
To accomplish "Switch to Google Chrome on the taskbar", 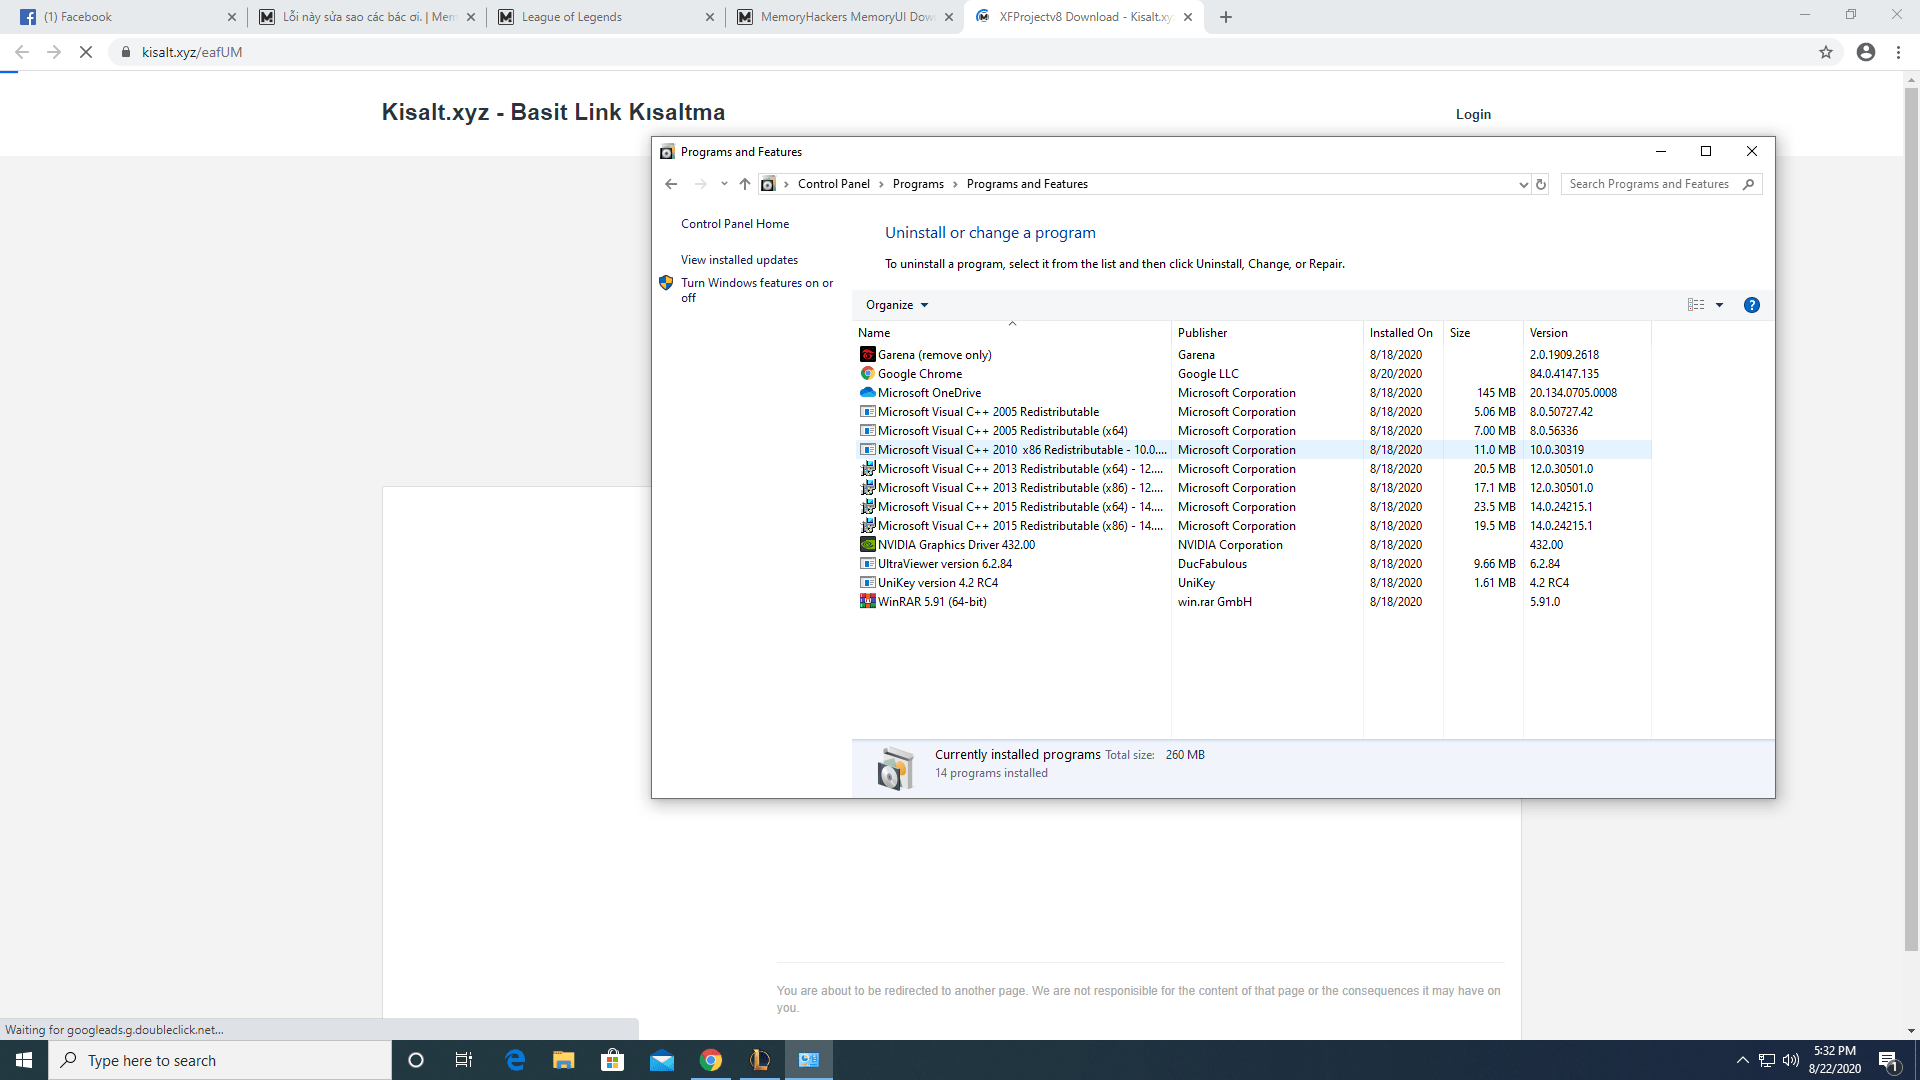I will point(711,1060).
